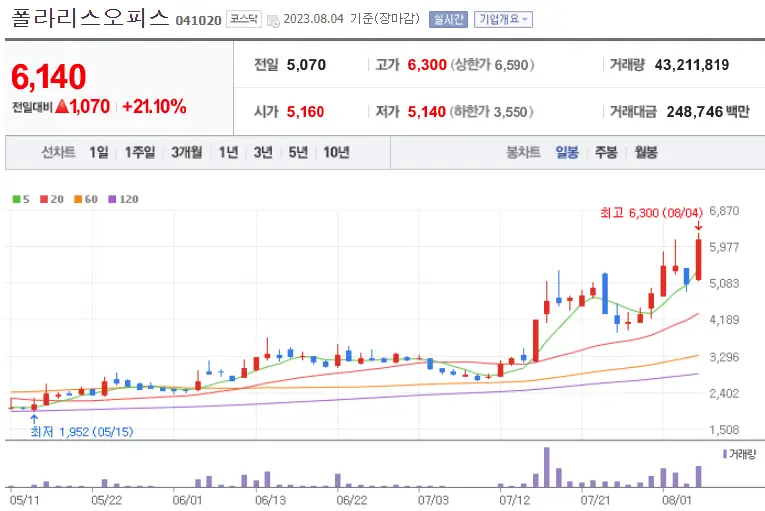Click the purple 120-day moving average swatch
Image resolution: width=765 pixels, height=511 pixels.
tap(112, 199)
